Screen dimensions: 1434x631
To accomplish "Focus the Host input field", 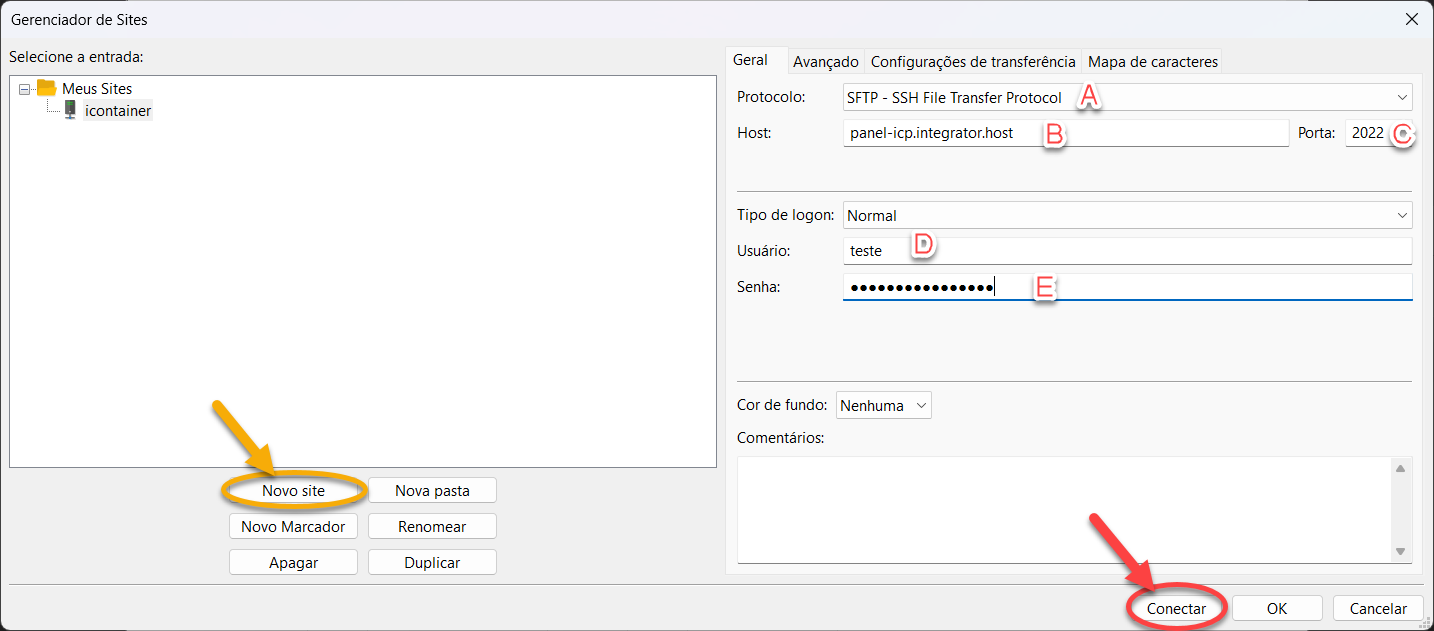I will click(x=1065, y=133).
